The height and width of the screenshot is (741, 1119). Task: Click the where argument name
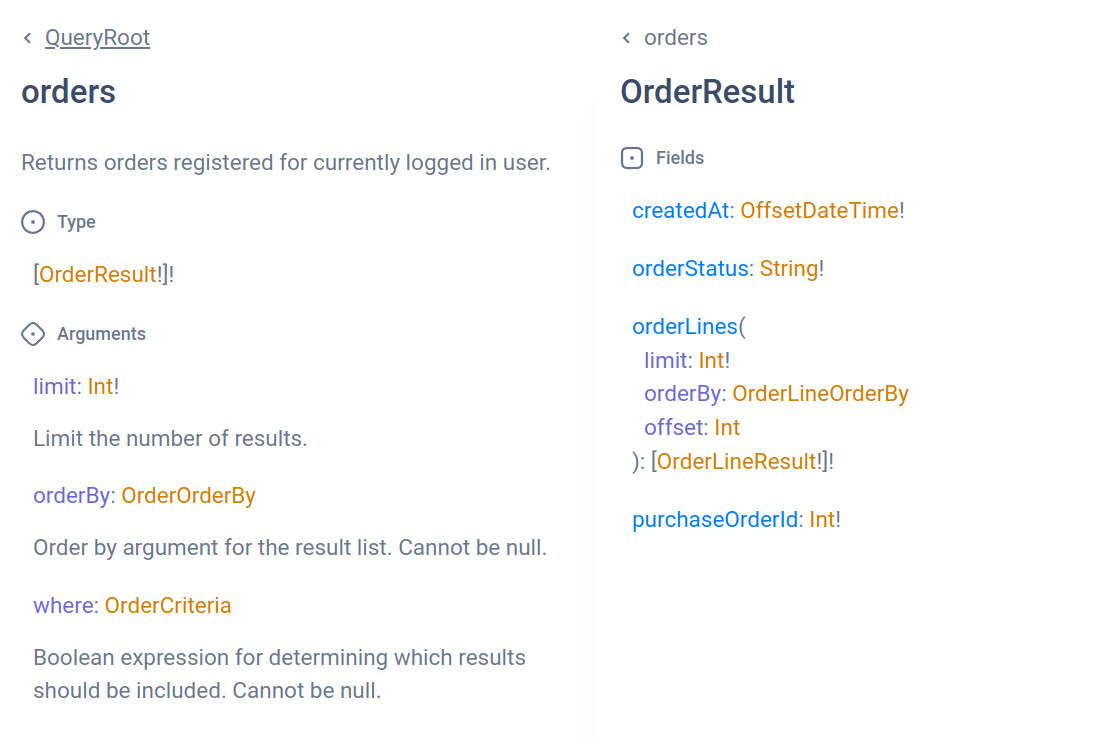pos(64,605)
